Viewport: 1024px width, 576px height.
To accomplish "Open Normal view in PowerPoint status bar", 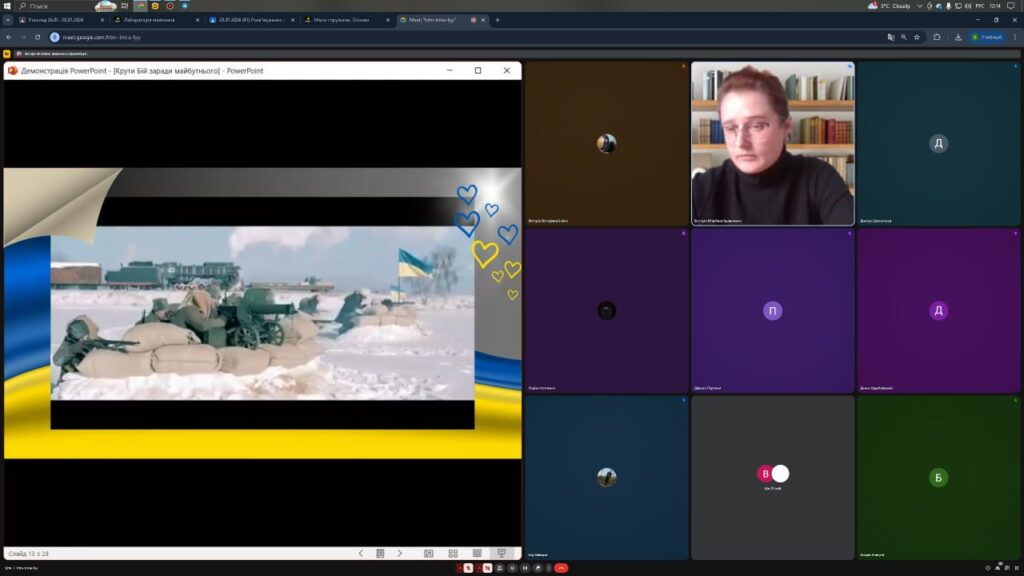I will coord(429,553).
